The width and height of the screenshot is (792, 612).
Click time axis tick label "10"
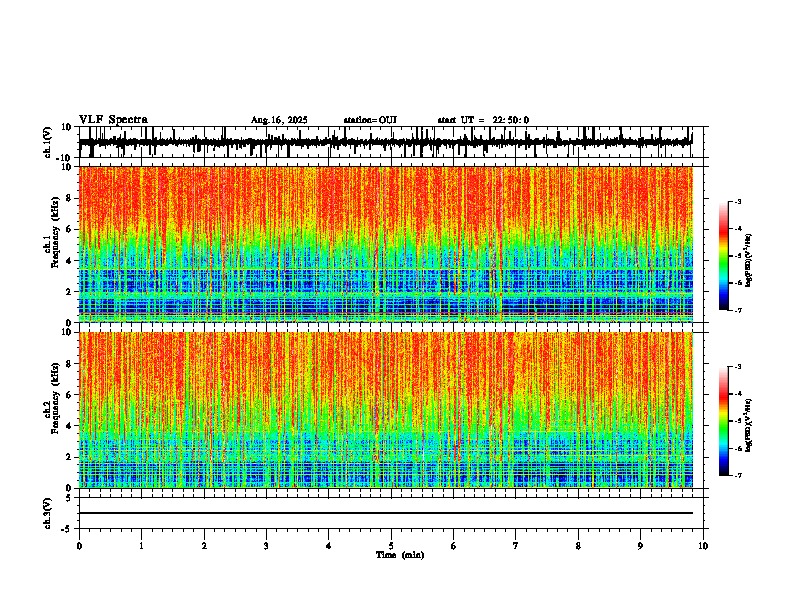(703, 546)
